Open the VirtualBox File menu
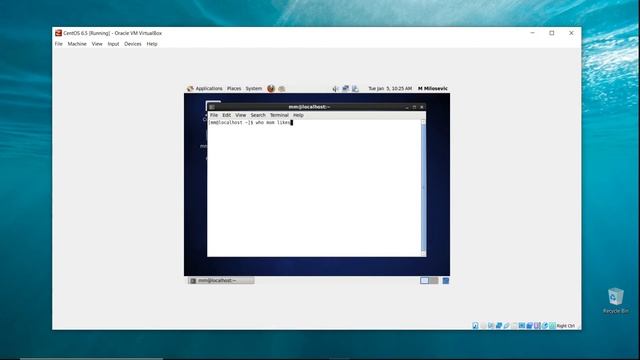 point(59,44)
